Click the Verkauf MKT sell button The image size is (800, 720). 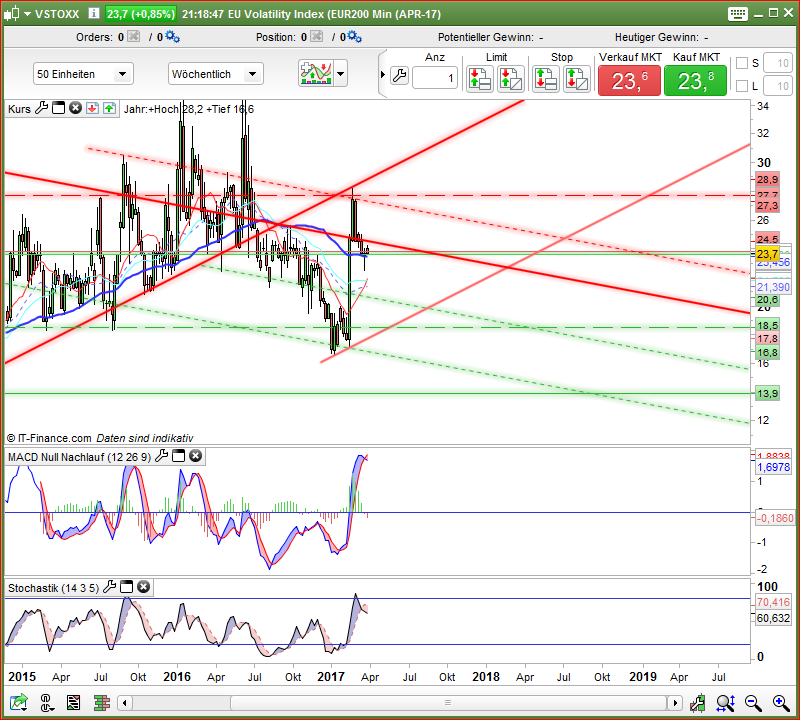pos(629,80)
